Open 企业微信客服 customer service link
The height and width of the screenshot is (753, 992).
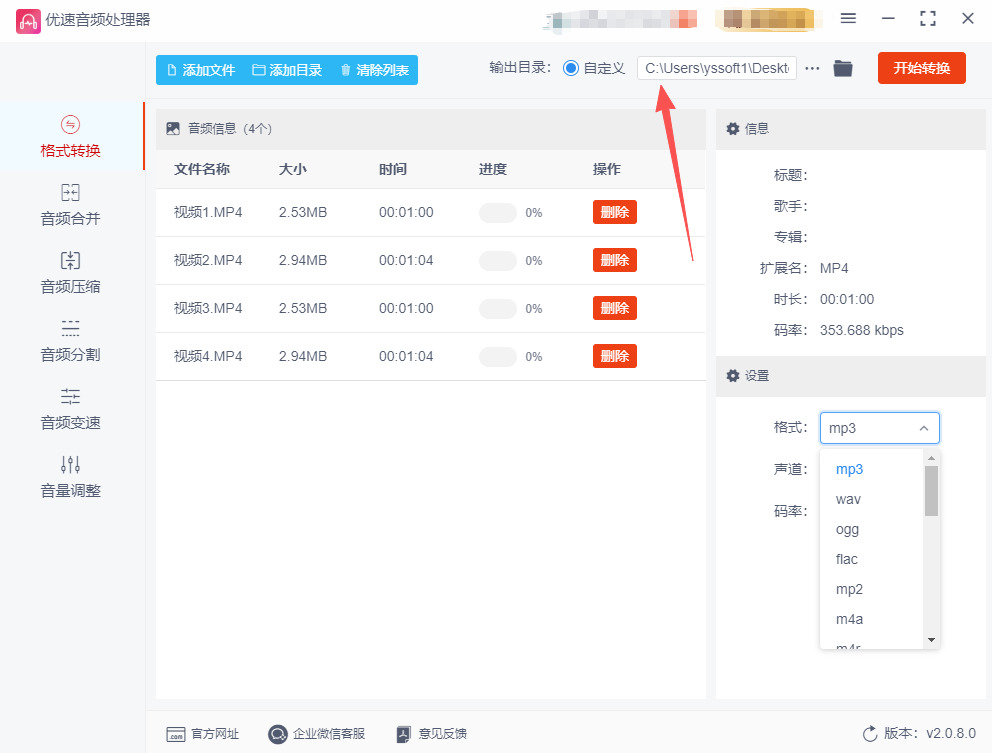pyautogui.click(x=316, y=734)
